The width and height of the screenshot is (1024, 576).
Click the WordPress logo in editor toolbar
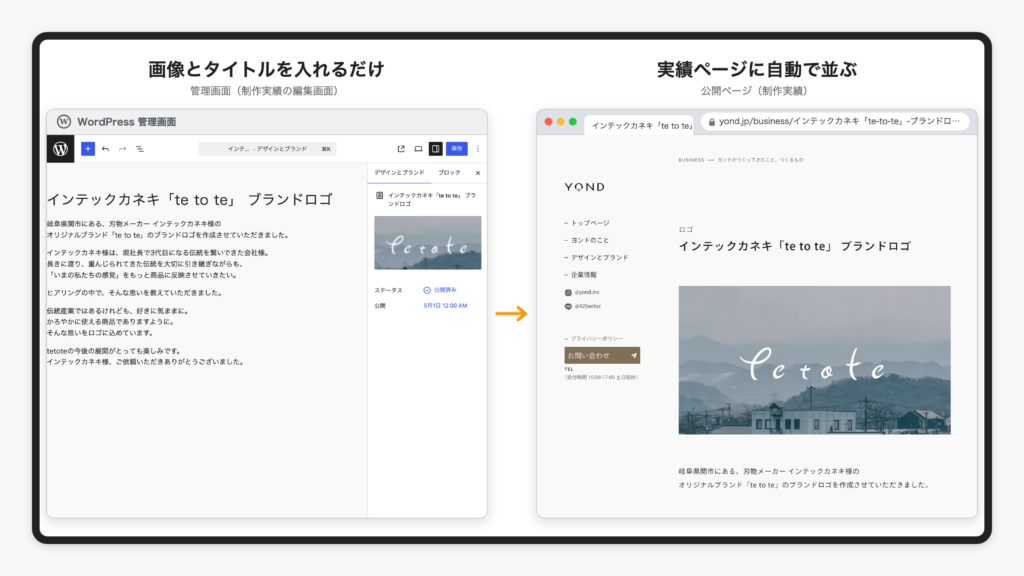pyautogui.click(x=60, y=149)
